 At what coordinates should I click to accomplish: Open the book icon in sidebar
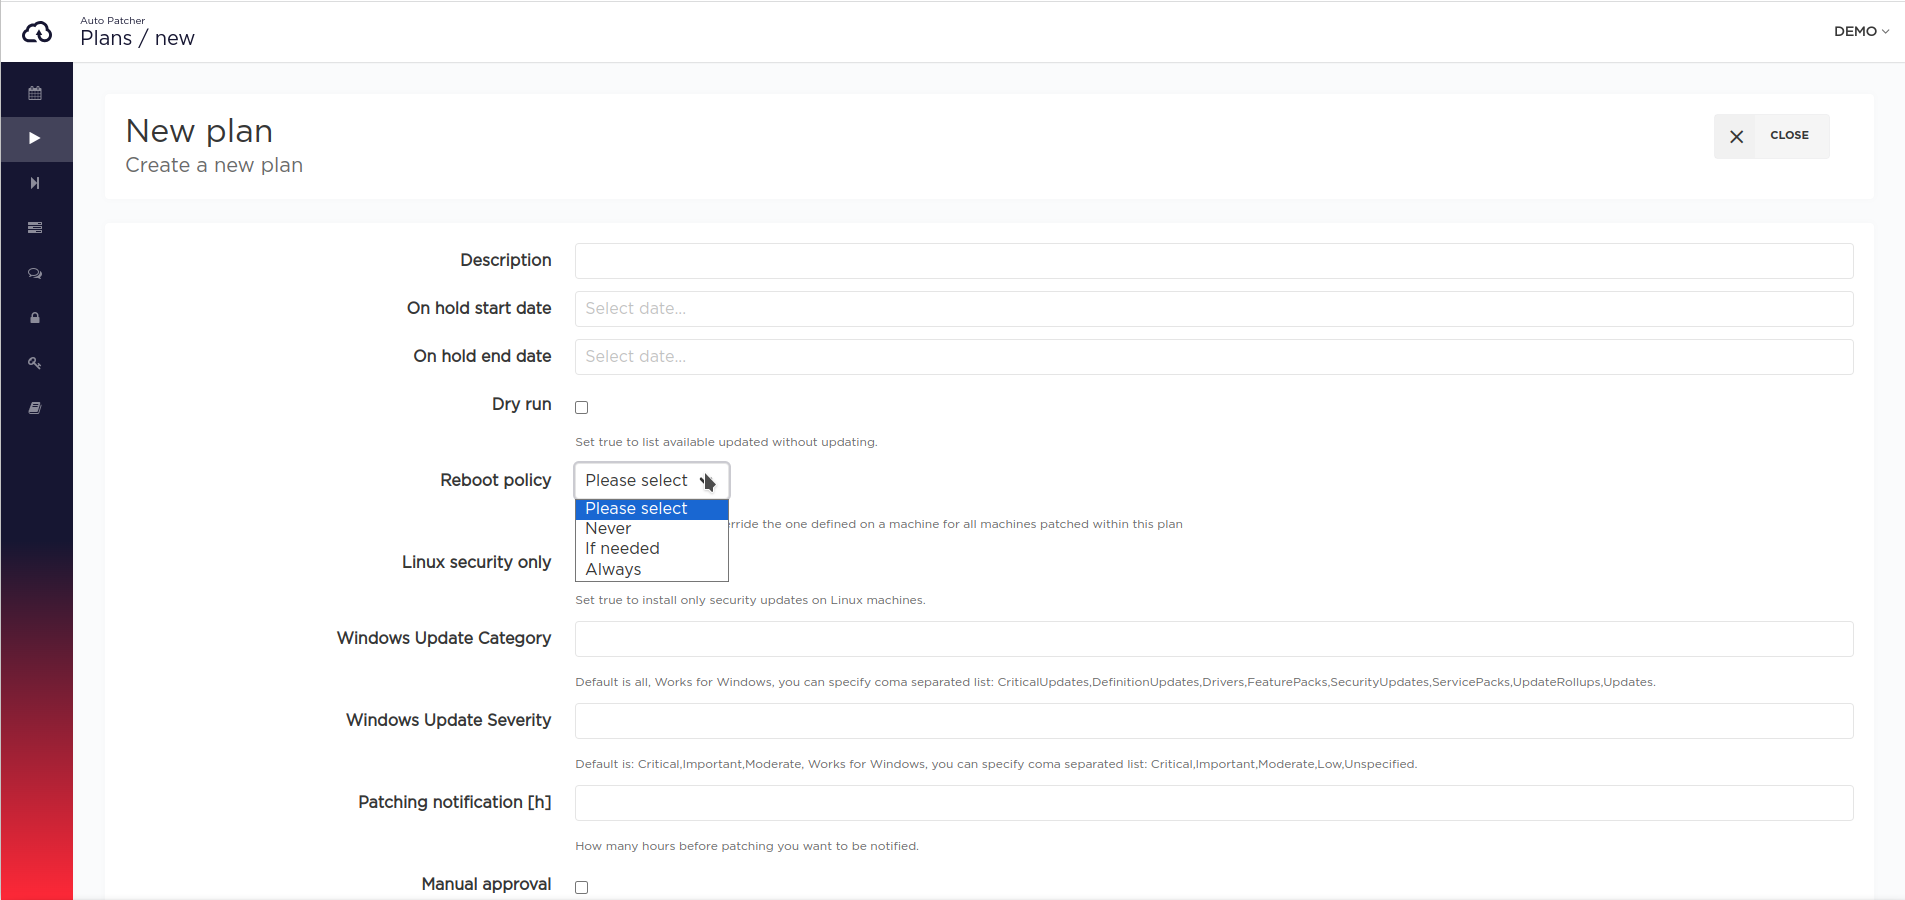35,408
